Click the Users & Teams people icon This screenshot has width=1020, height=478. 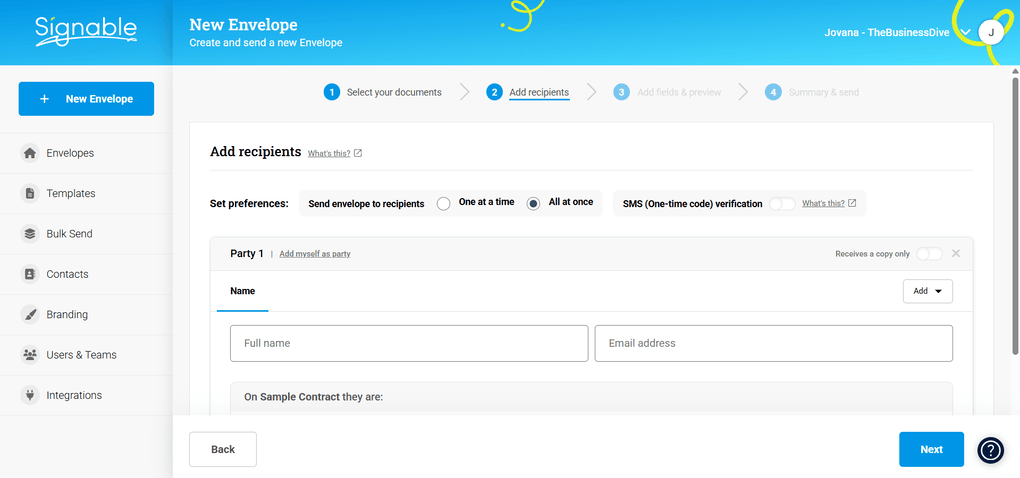tap(30, 355)
